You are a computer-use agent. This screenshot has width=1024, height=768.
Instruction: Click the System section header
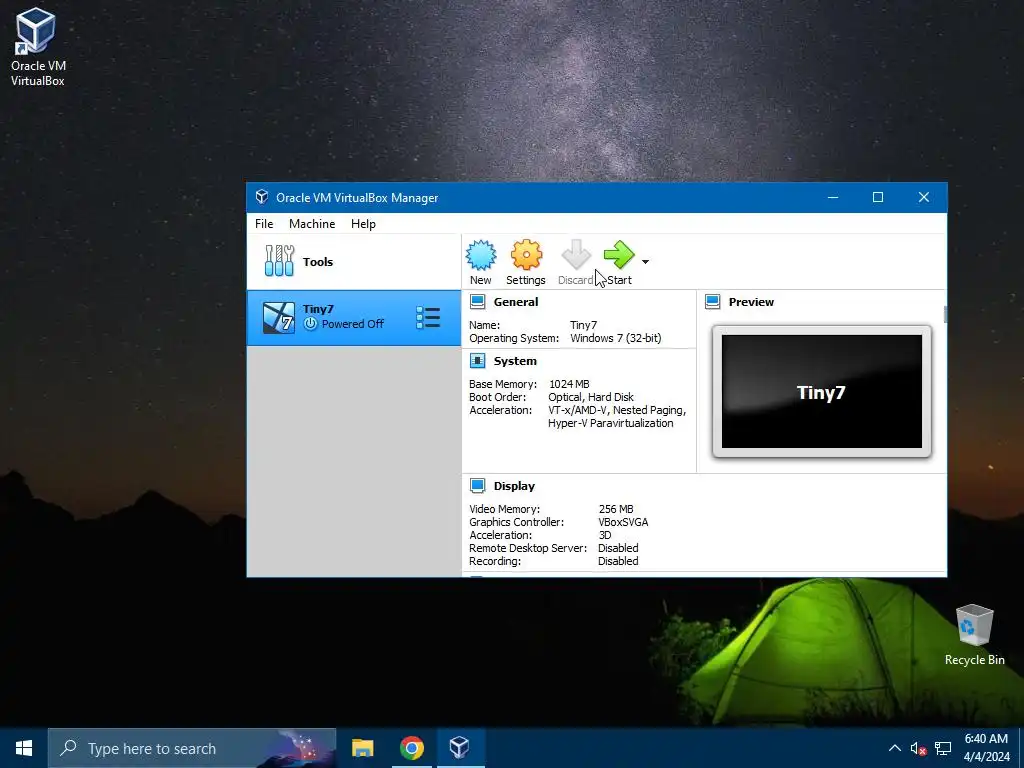(x=515, y=361)
